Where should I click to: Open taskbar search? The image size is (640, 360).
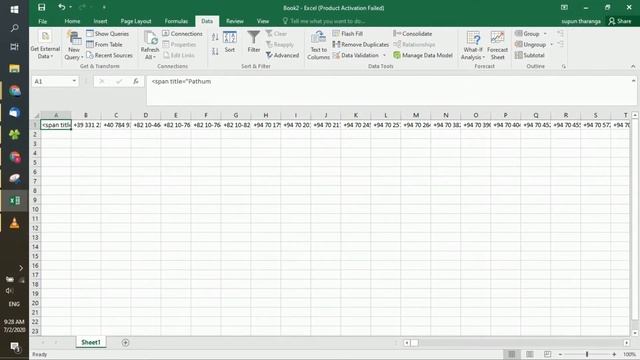click(x=14, y=28)
